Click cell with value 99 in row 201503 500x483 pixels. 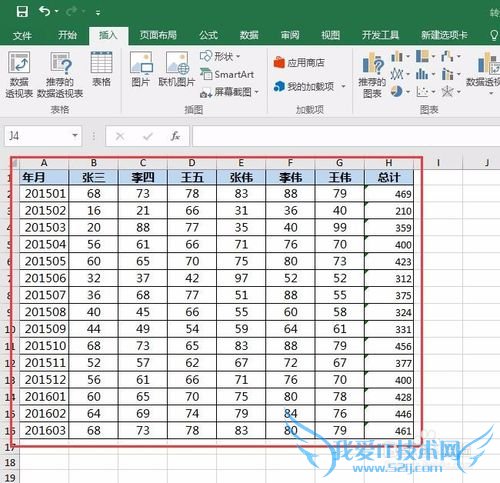tap(340, 227)
